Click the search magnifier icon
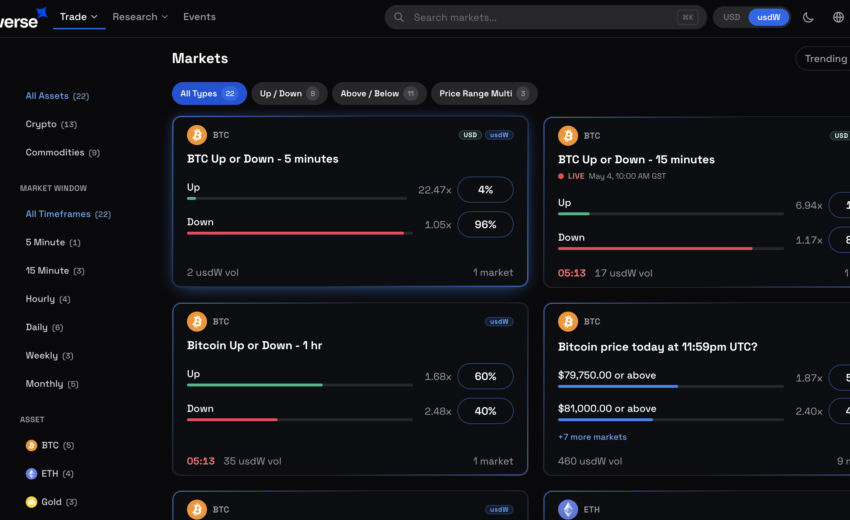This screenshot has width=850, height=520. (x=399, y=17)
